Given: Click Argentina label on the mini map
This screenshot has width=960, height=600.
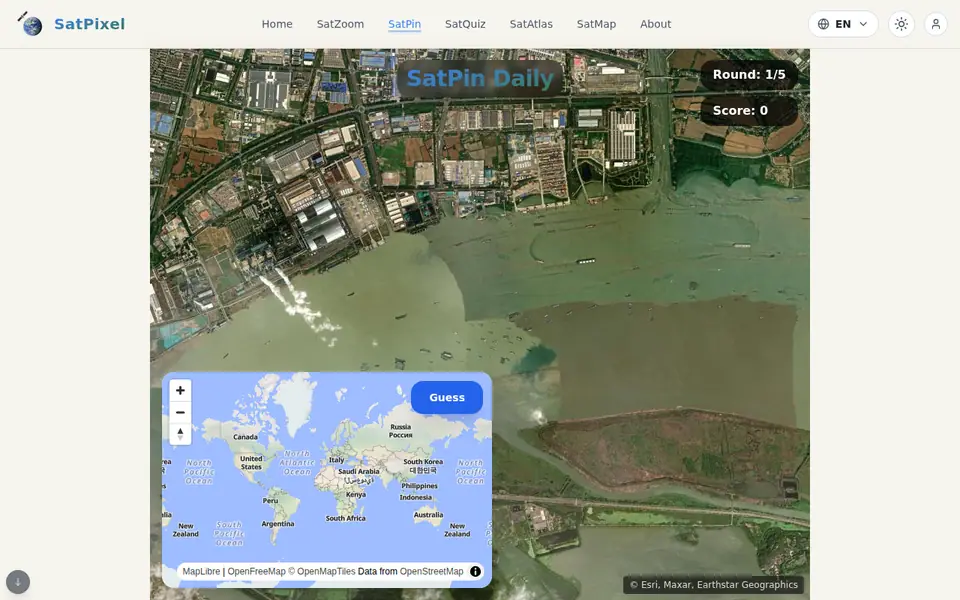Looking at the screenshot, I should [278, 523].
